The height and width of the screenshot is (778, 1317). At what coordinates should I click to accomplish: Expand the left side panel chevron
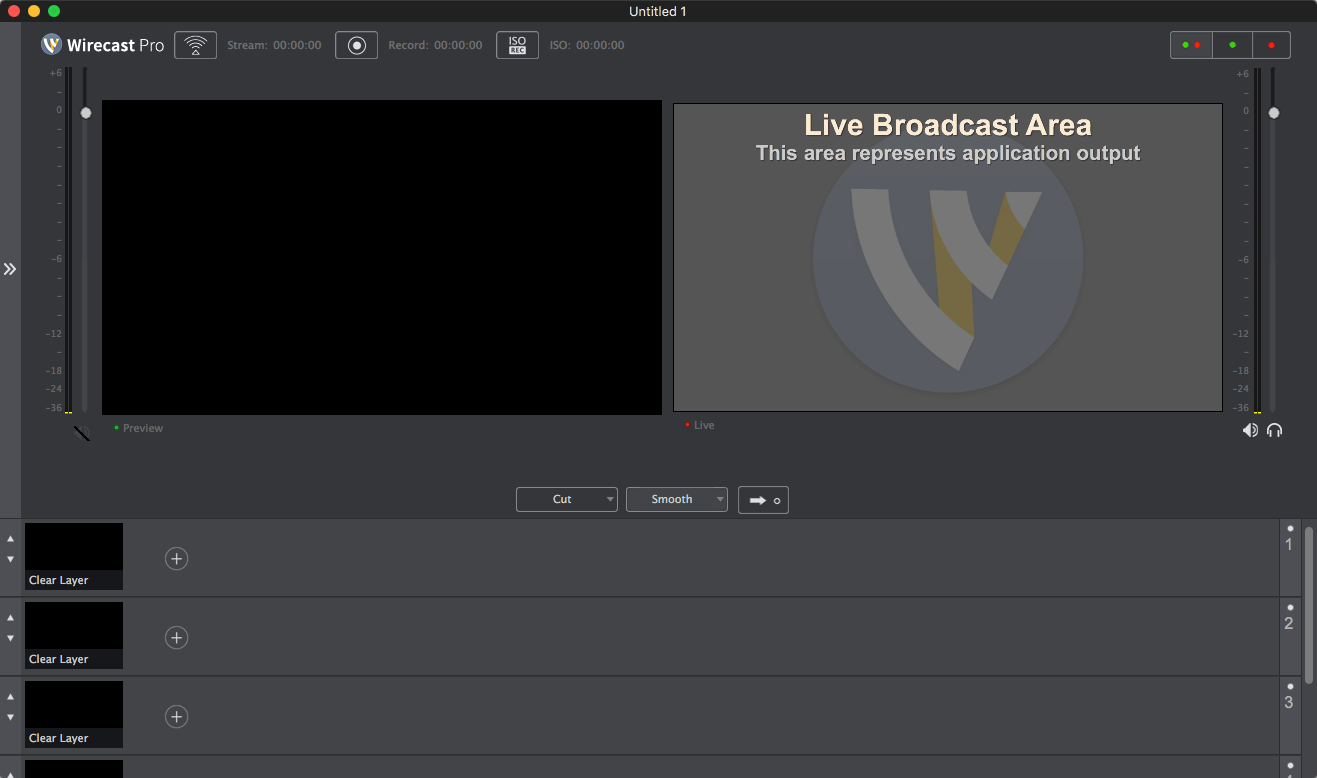pos(10,269)
